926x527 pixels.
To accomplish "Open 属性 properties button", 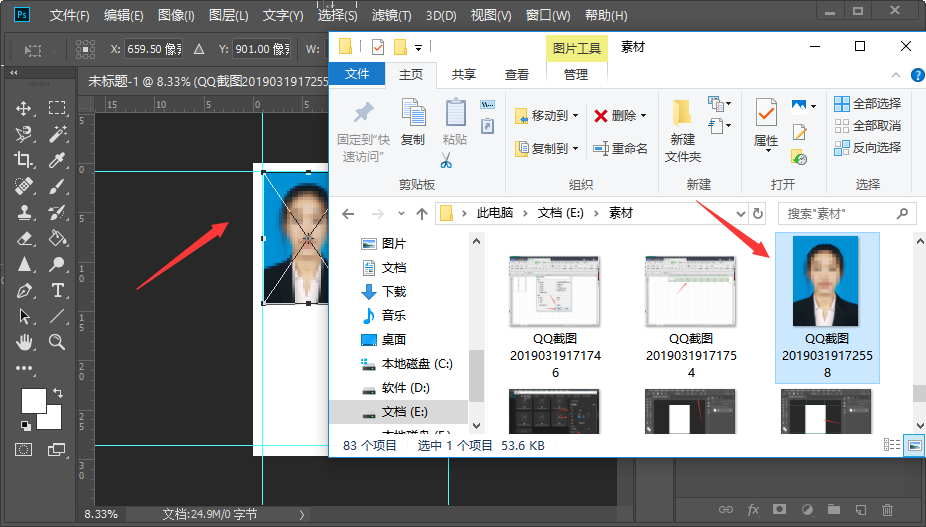I will pos(766,125).
